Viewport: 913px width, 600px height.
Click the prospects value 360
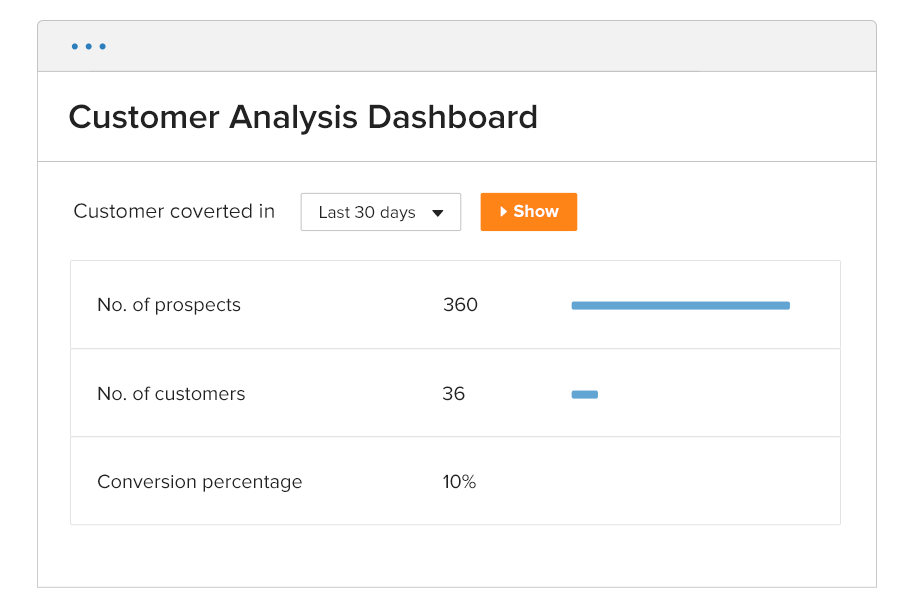click(460, 305)
